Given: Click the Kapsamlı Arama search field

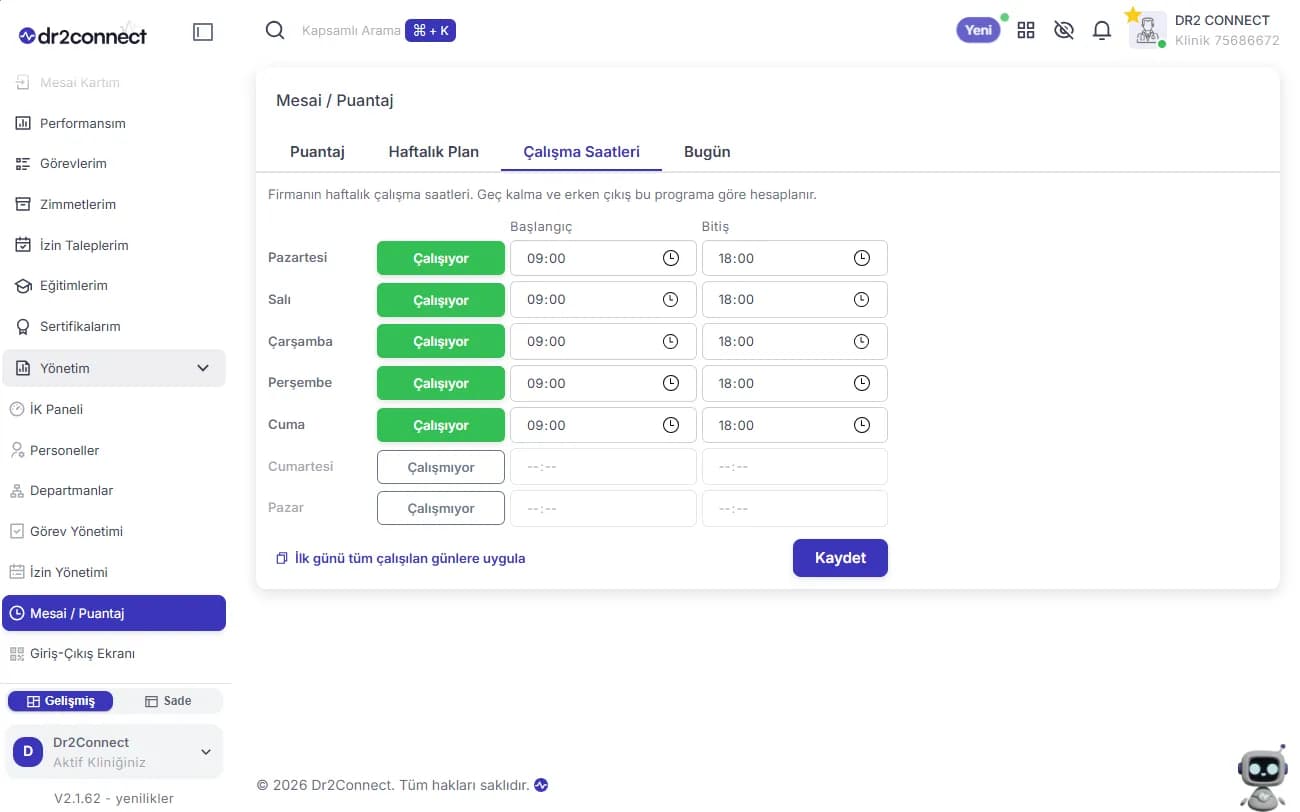Looking at the screenshot, I should (350, 31).
